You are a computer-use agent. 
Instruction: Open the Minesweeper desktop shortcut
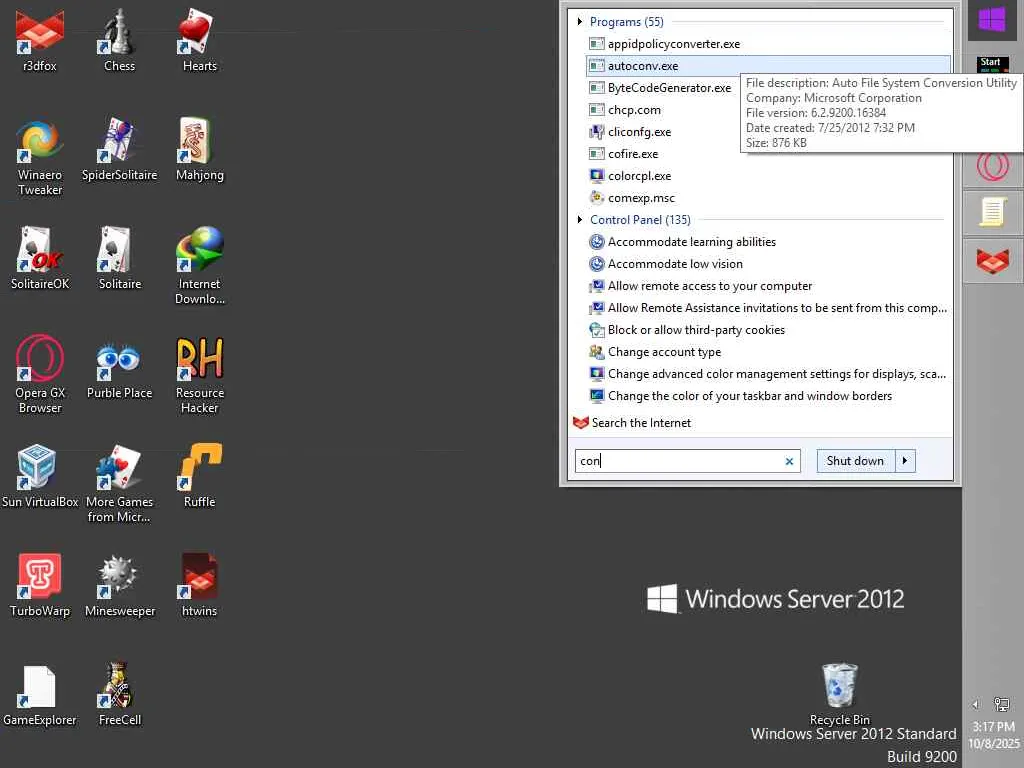[x=120, y=586]
